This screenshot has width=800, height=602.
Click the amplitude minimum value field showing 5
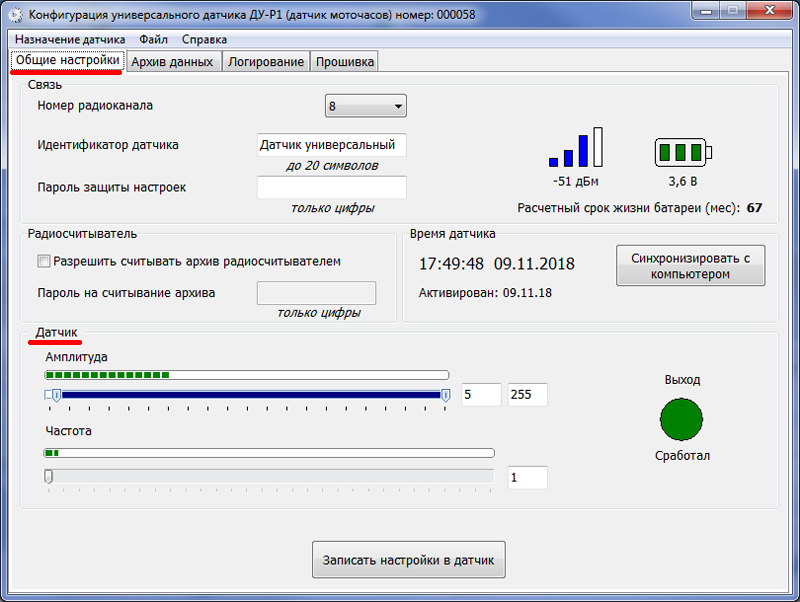point(481,394)
